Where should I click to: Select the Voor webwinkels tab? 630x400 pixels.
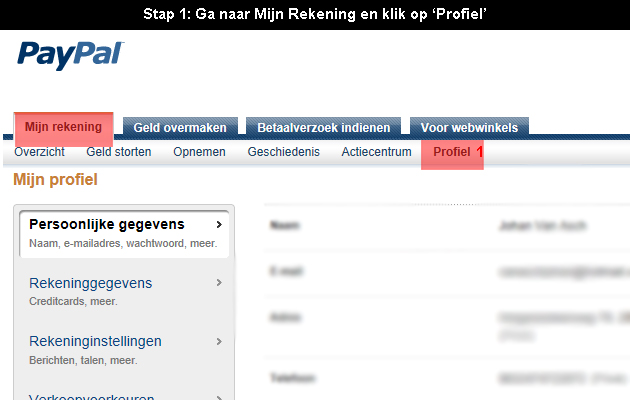click(469, 128)
